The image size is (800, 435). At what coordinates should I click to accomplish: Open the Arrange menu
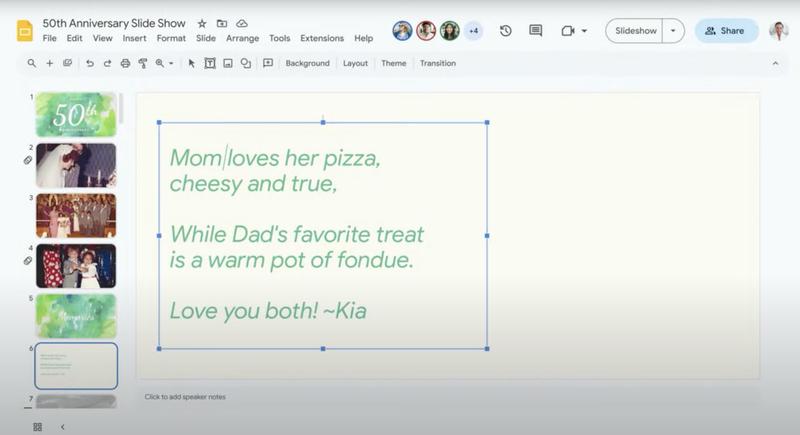click(242, 38)
